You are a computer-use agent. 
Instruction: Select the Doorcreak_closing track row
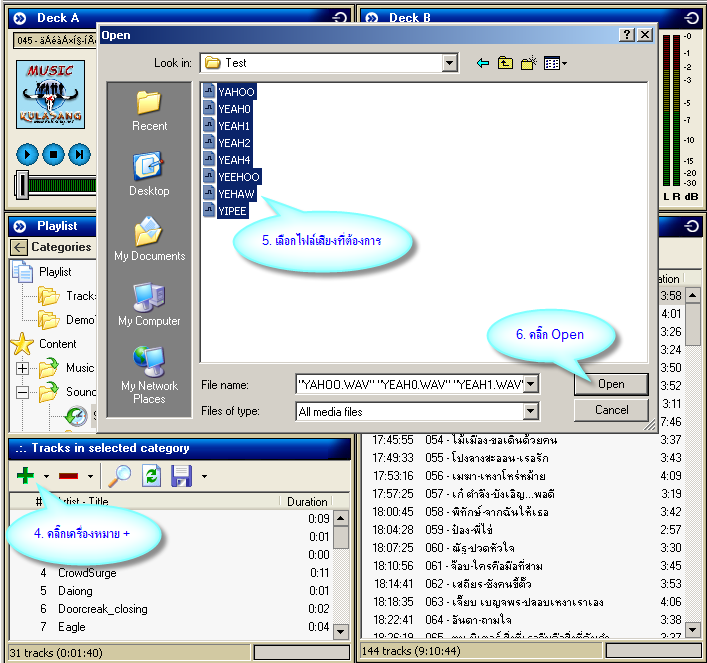(x=171, y=609)
